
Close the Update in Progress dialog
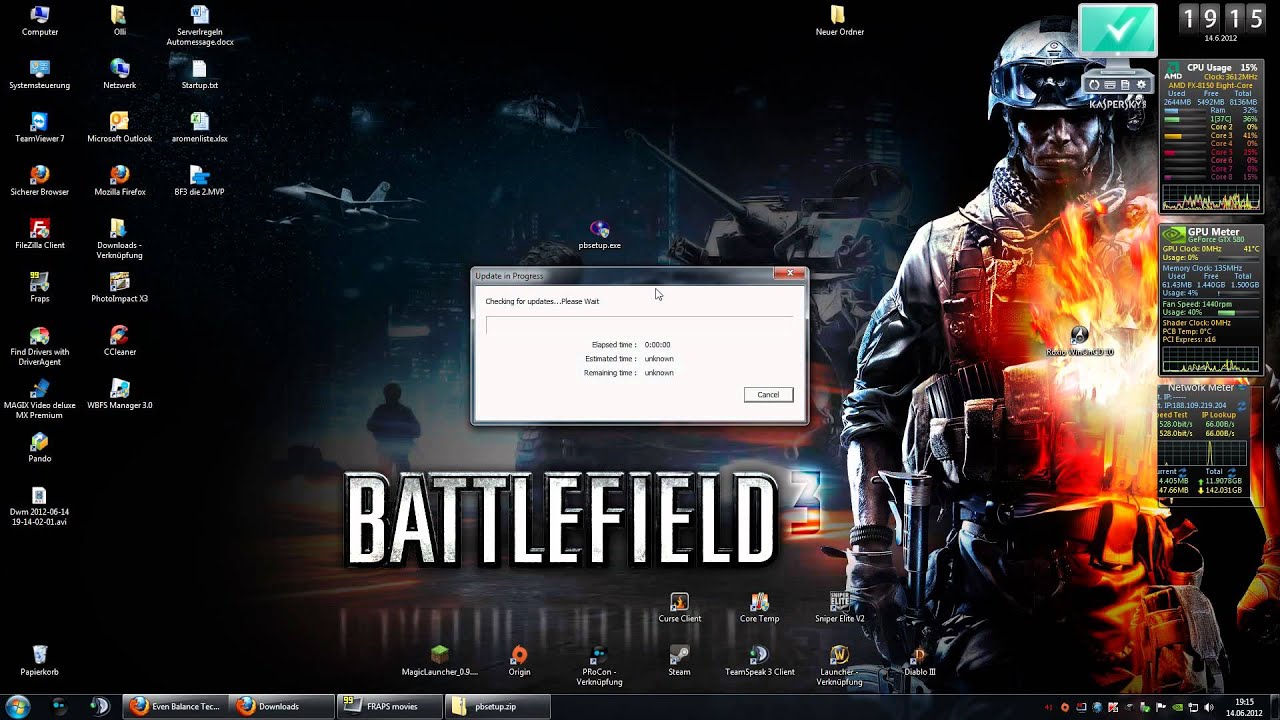pos(789,273)
